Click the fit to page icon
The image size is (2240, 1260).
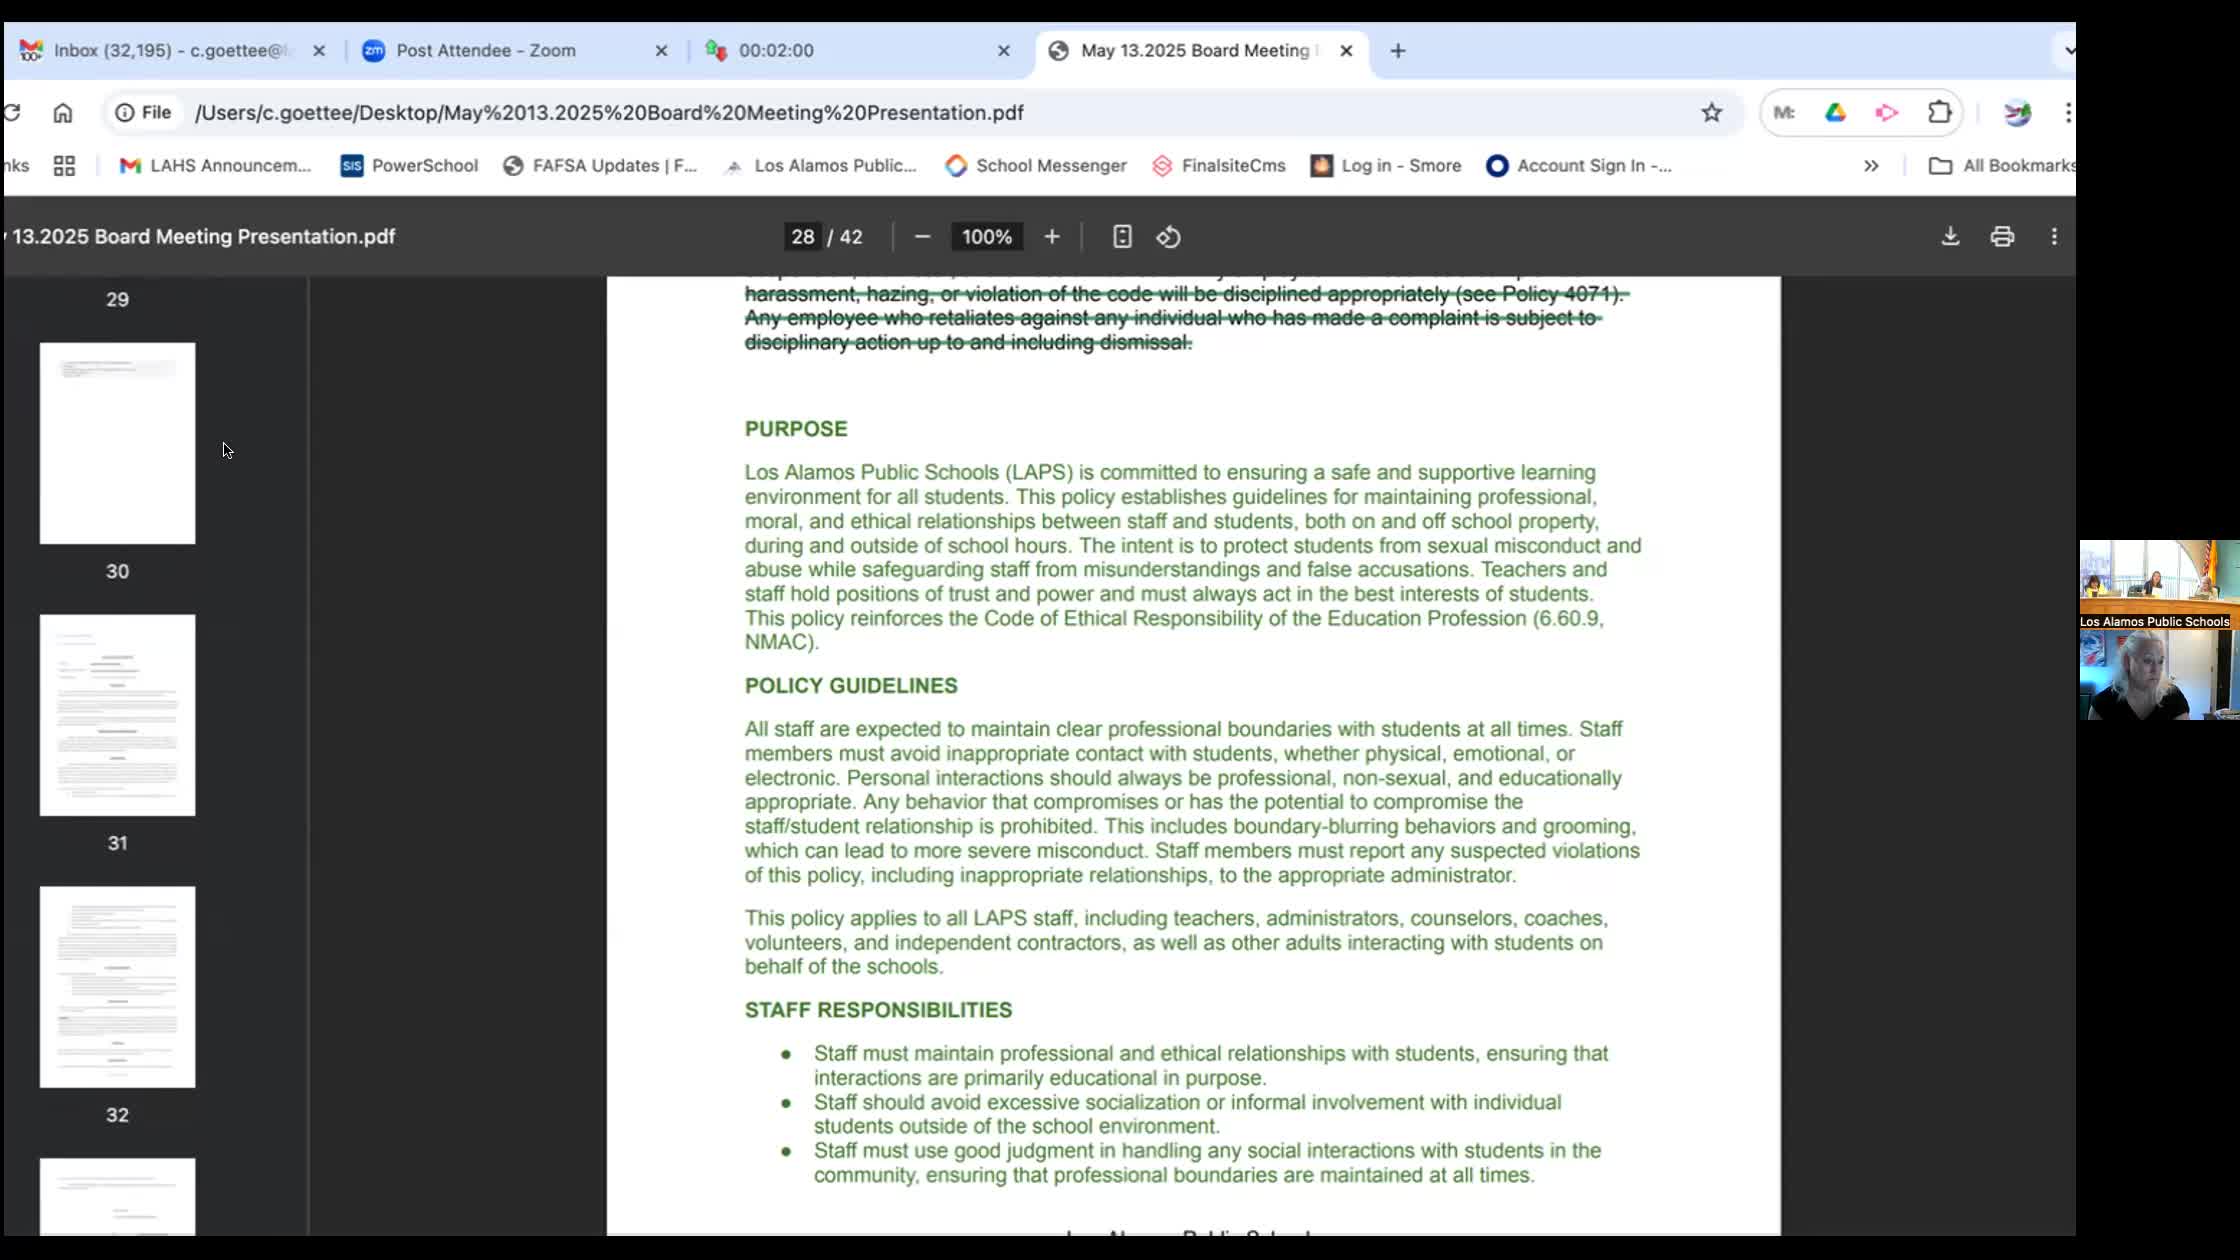(1122, 237)
